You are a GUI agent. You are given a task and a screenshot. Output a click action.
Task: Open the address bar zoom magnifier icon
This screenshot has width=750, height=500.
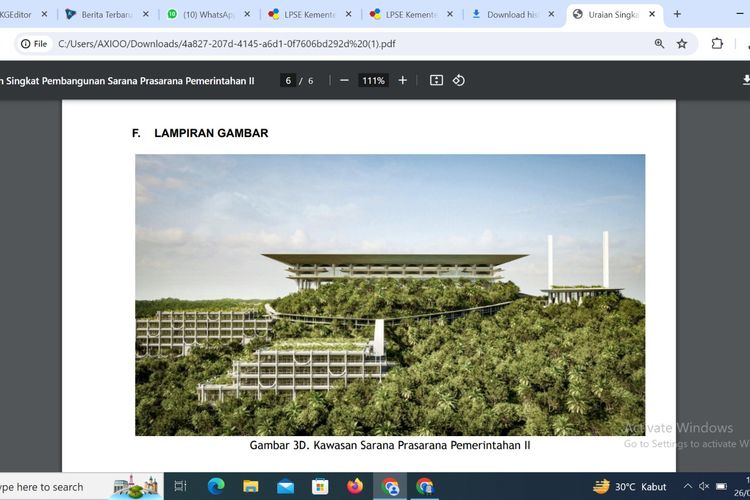(659, 44)
